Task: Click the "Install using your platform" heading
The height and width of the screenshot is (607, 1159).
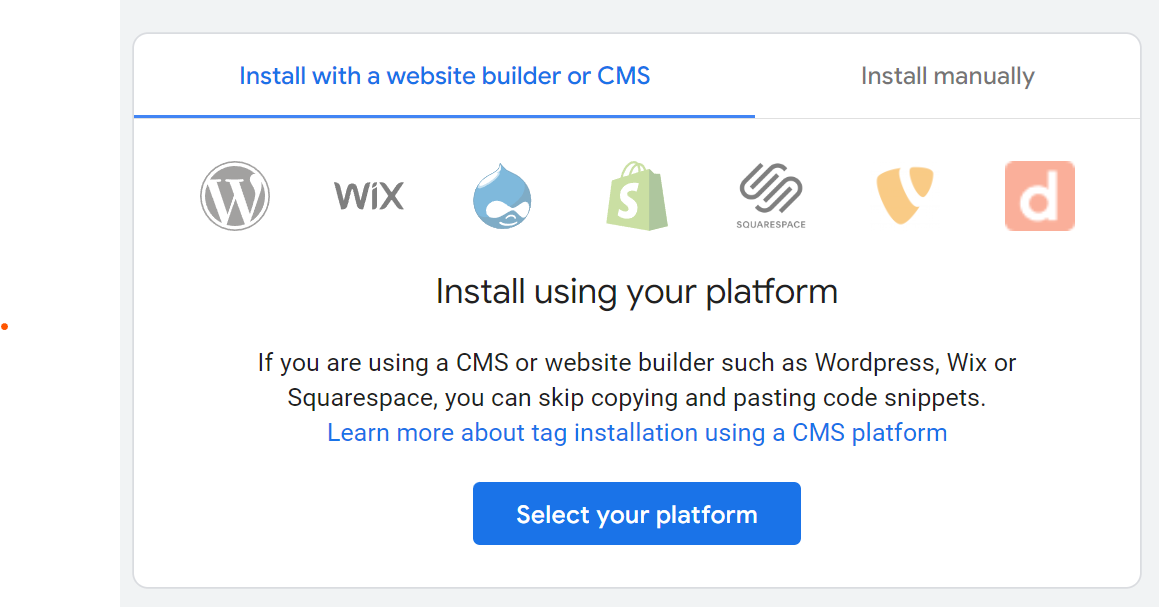Action: click(x=637, y=292)
